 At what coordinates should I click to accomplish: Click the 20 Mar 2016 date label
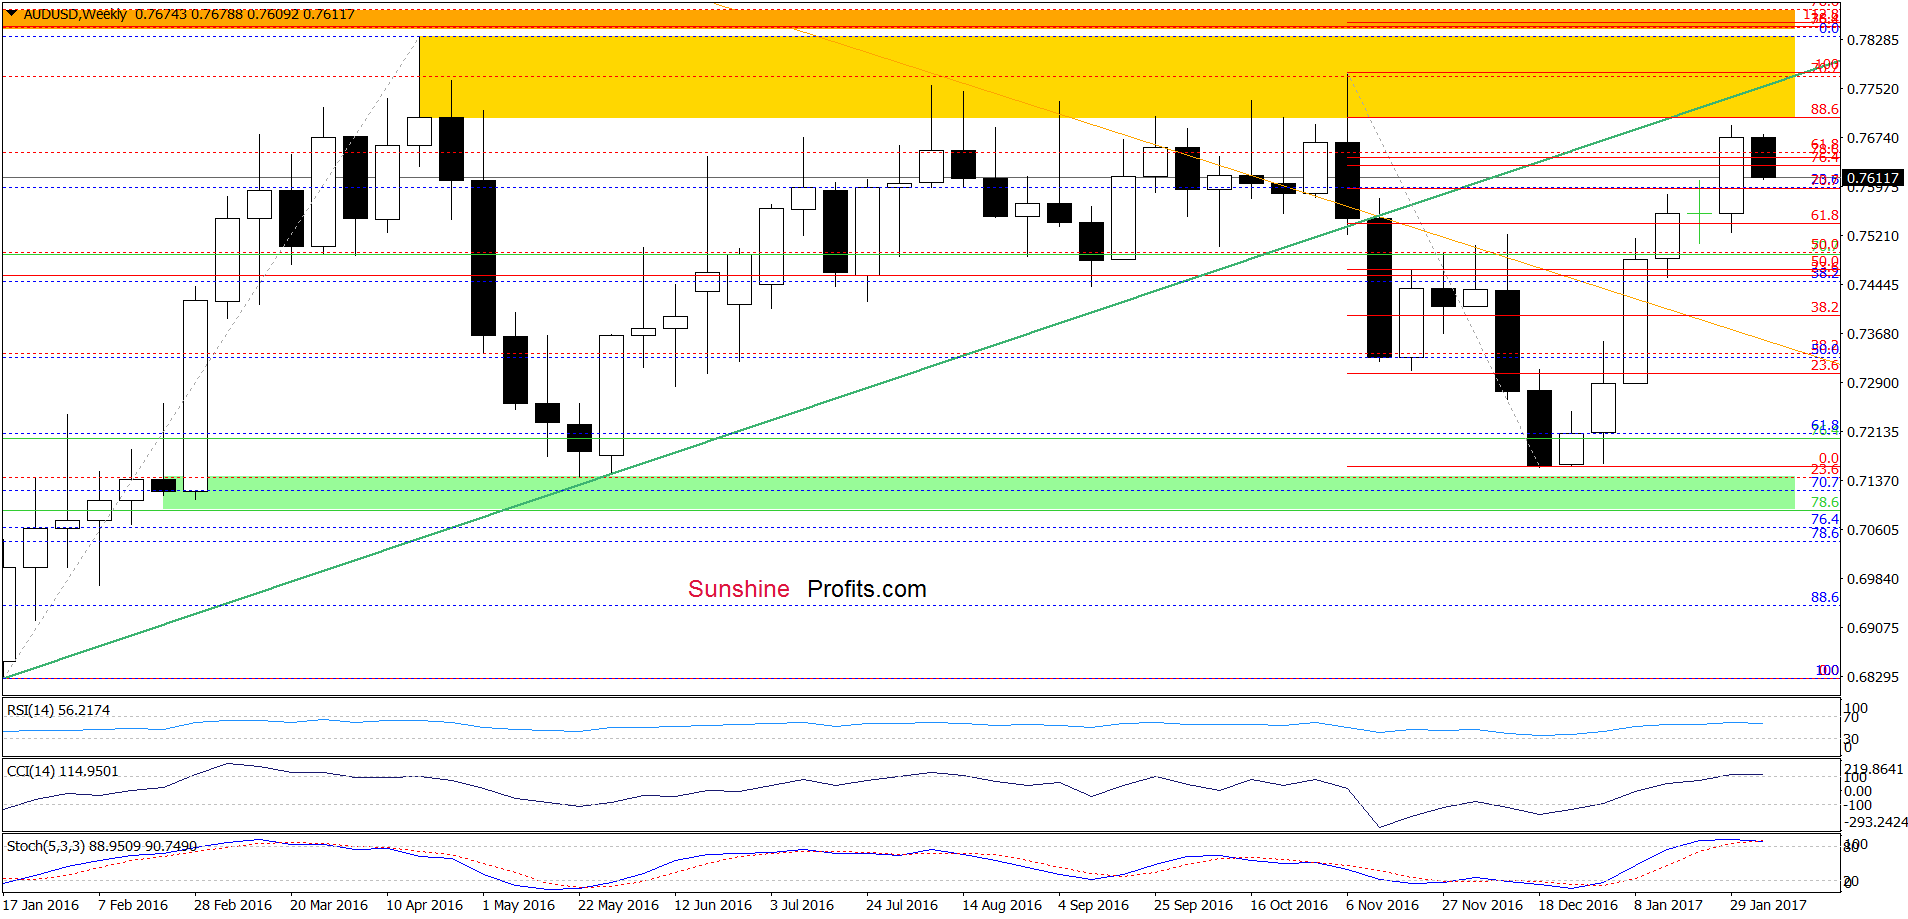[329, 905]
